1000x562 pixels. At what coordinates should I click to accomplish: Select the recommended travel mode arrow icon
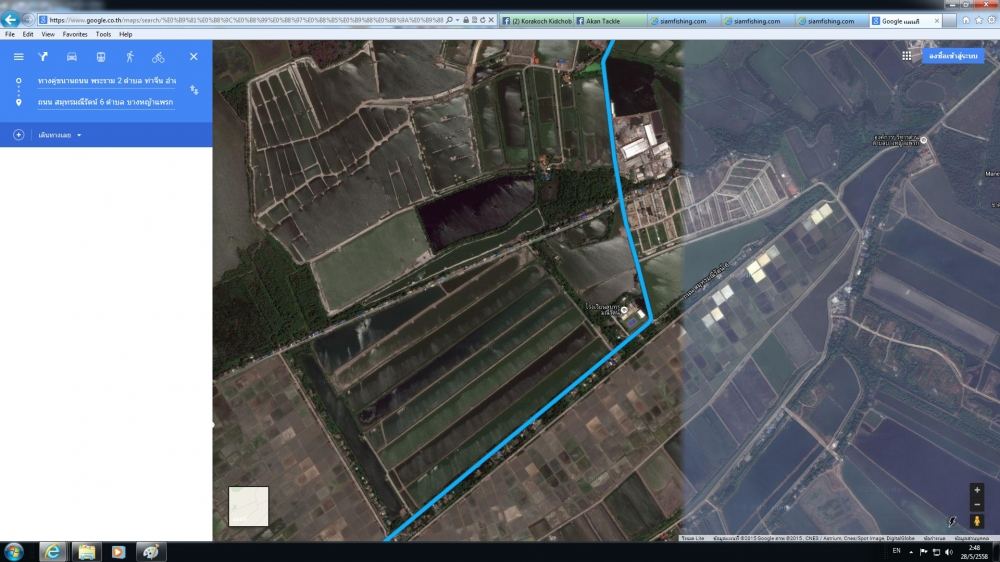coord(43,57)
